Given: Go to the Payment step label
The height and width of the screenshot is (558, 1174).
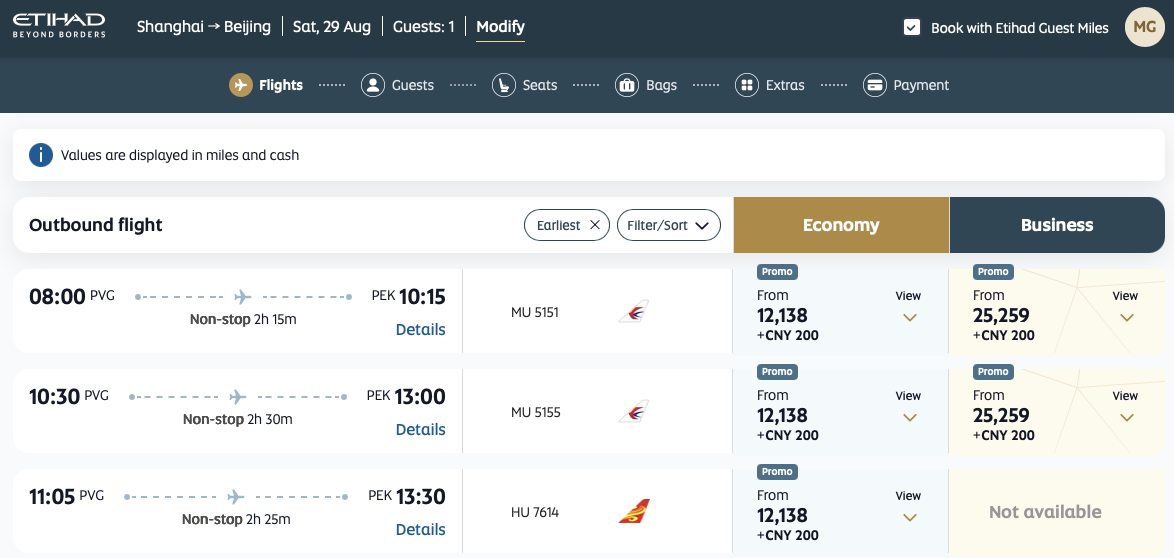Looking at the screenshot, I should point(921,85).
